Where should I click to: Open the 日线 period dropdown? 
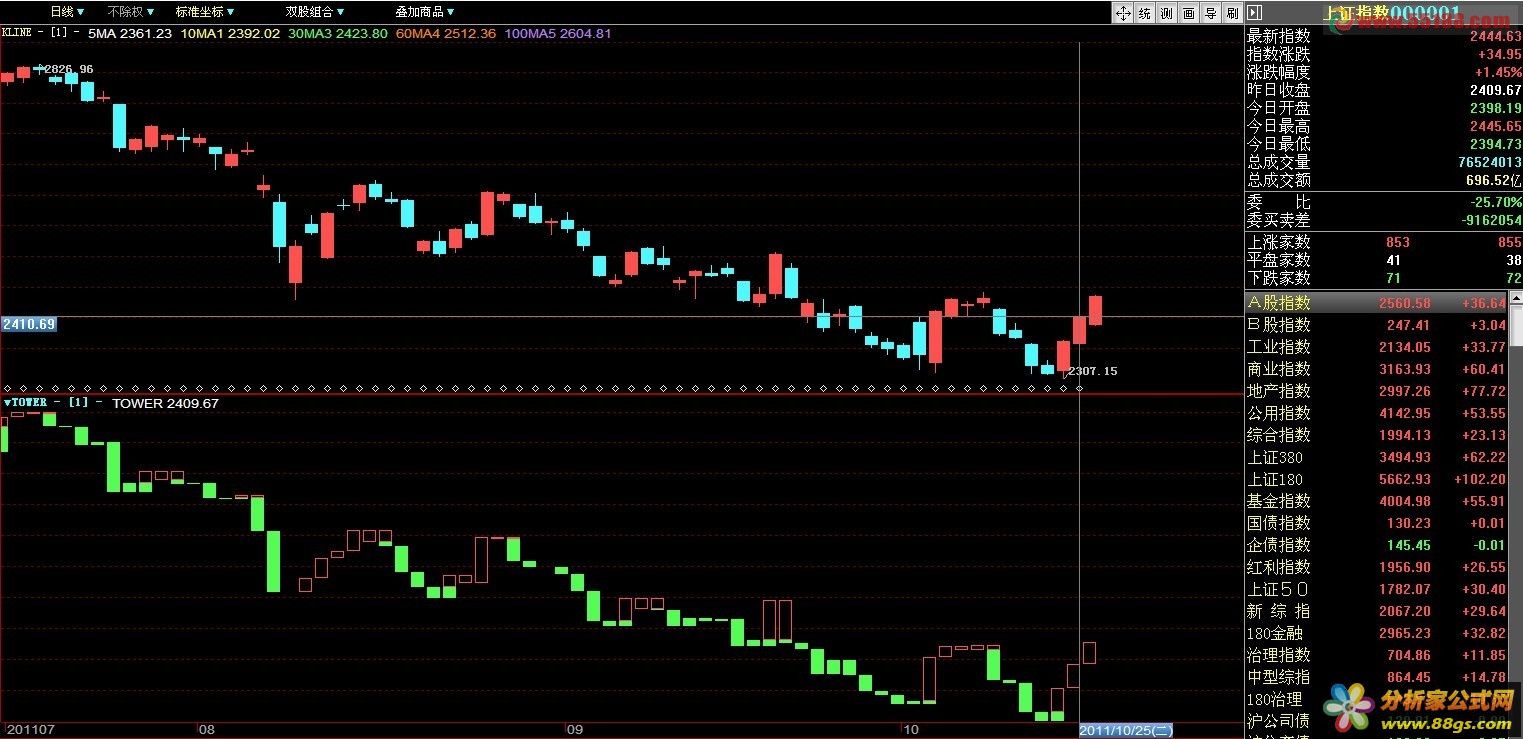click(67, 12)
